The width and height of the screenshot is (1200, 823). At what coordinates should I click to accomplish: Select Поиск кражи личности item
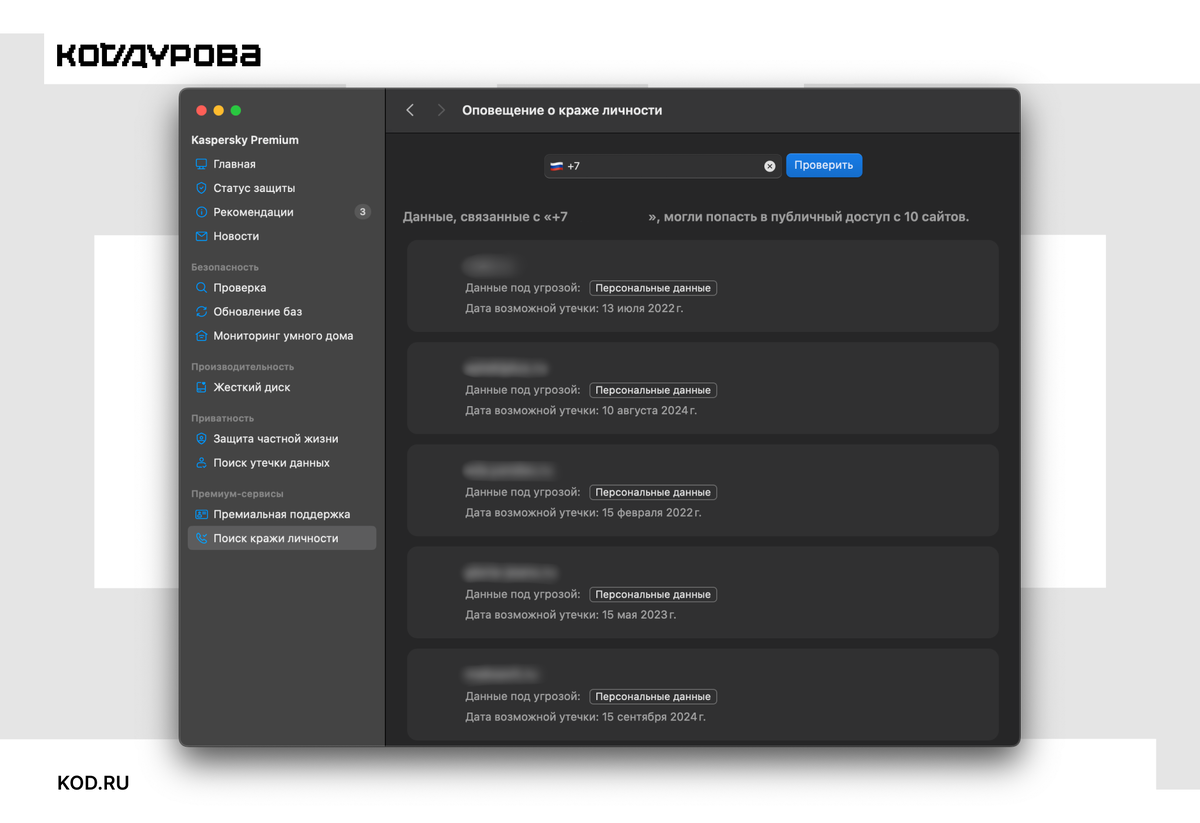(x=282, y=538)
